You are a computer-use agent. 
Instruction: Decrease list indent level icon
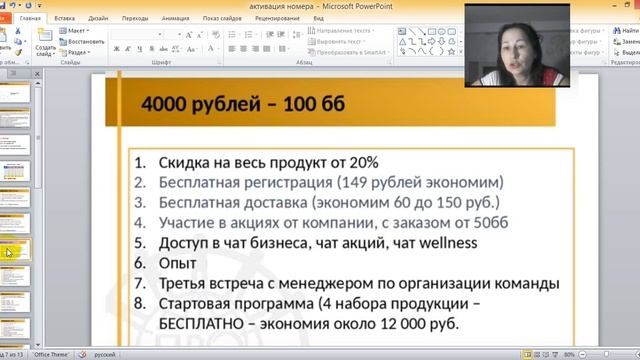pos(270,35)
